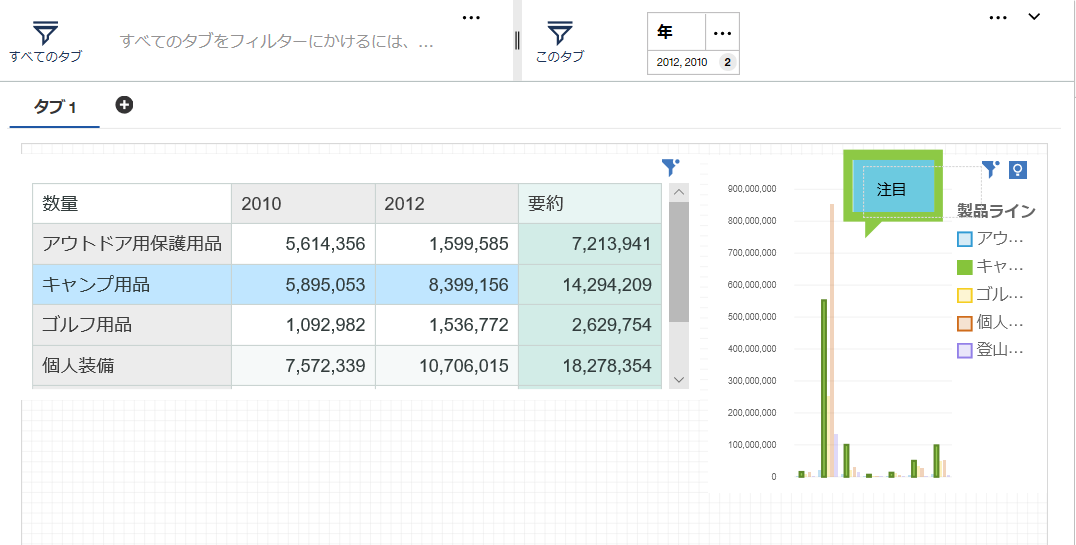Screen dimensions: 1076x545
Task: Toggle ゴルフ legend item in chart
Action: point(990,295)
